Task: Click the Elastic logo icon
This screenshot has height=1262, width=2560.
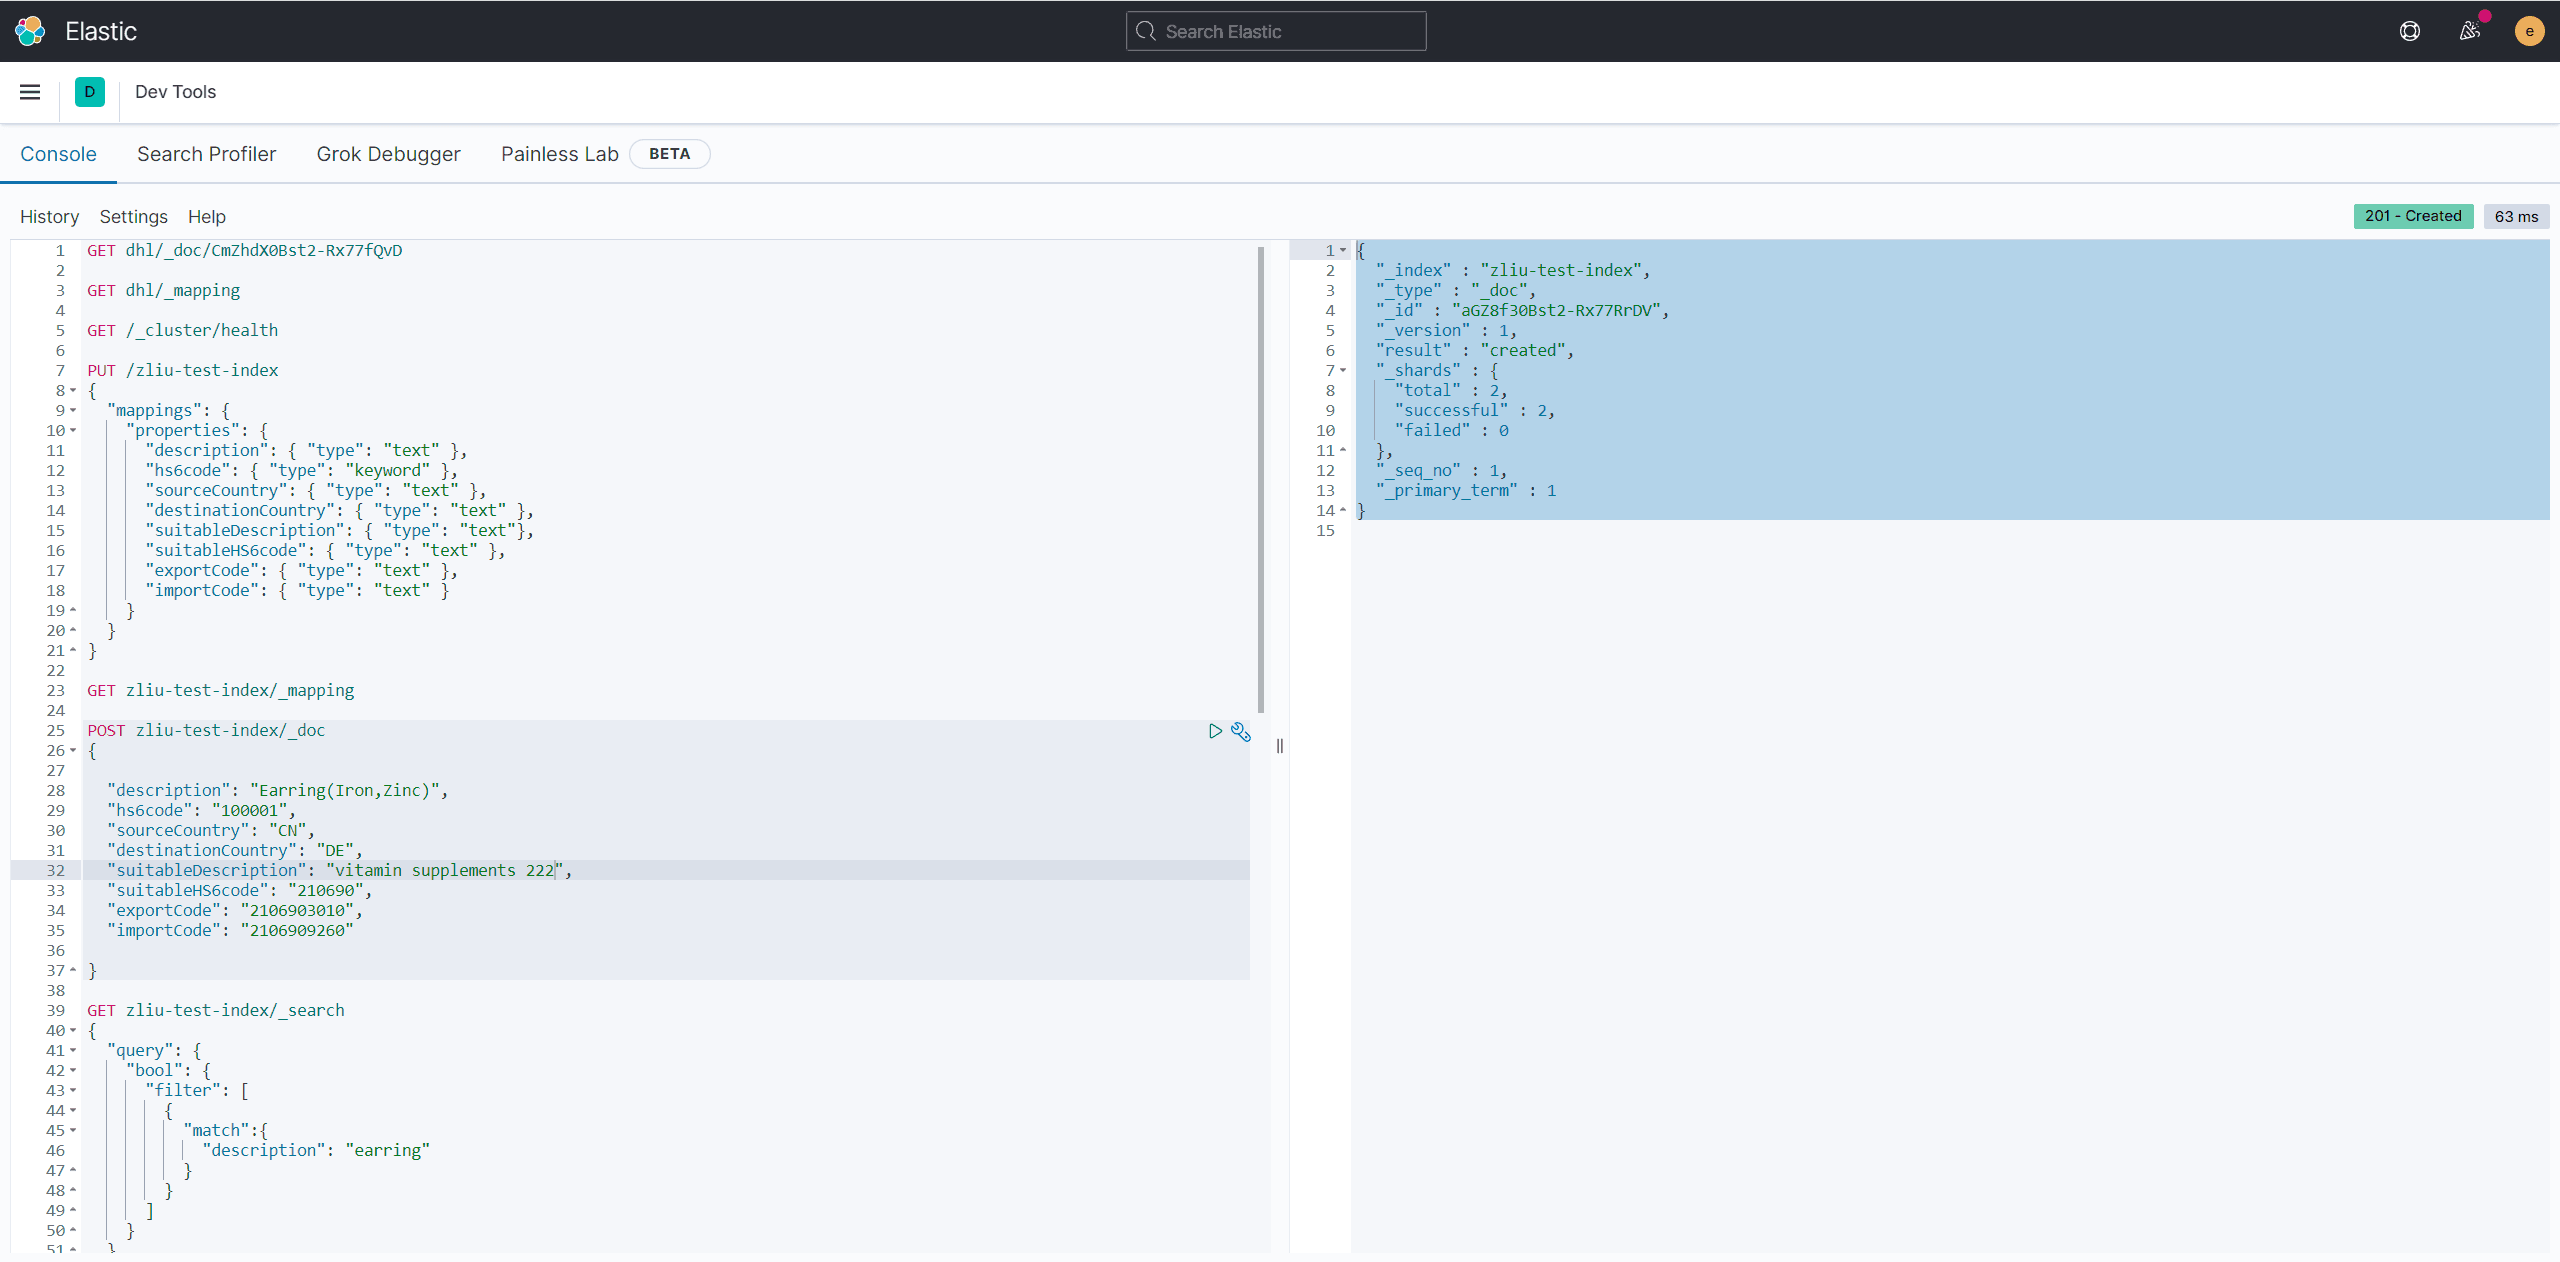Action: (30, 31)
